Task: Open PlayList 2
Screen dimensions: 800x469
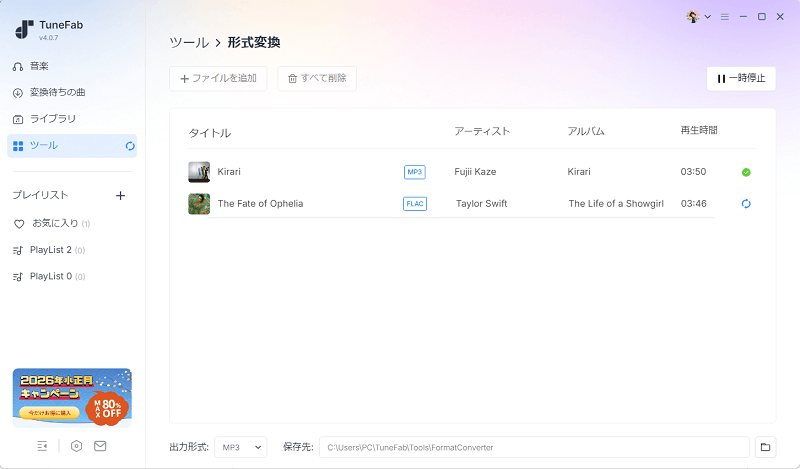Action: (57, 250)
